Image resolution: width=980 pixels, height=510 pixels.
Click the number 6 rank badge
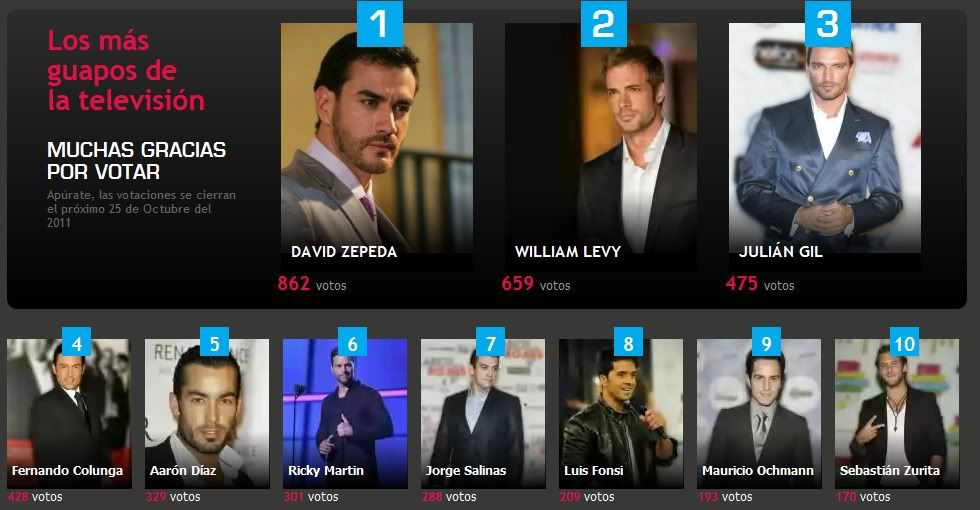click(x=352, y=341)
